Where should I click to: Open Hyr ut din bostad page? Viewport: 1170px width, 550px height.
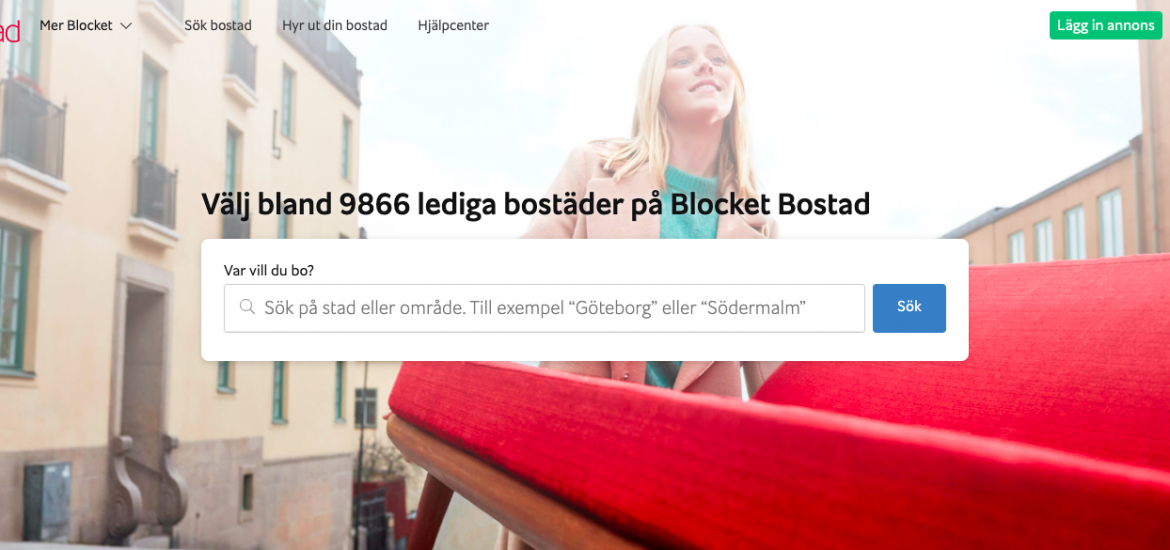(334, 25)
